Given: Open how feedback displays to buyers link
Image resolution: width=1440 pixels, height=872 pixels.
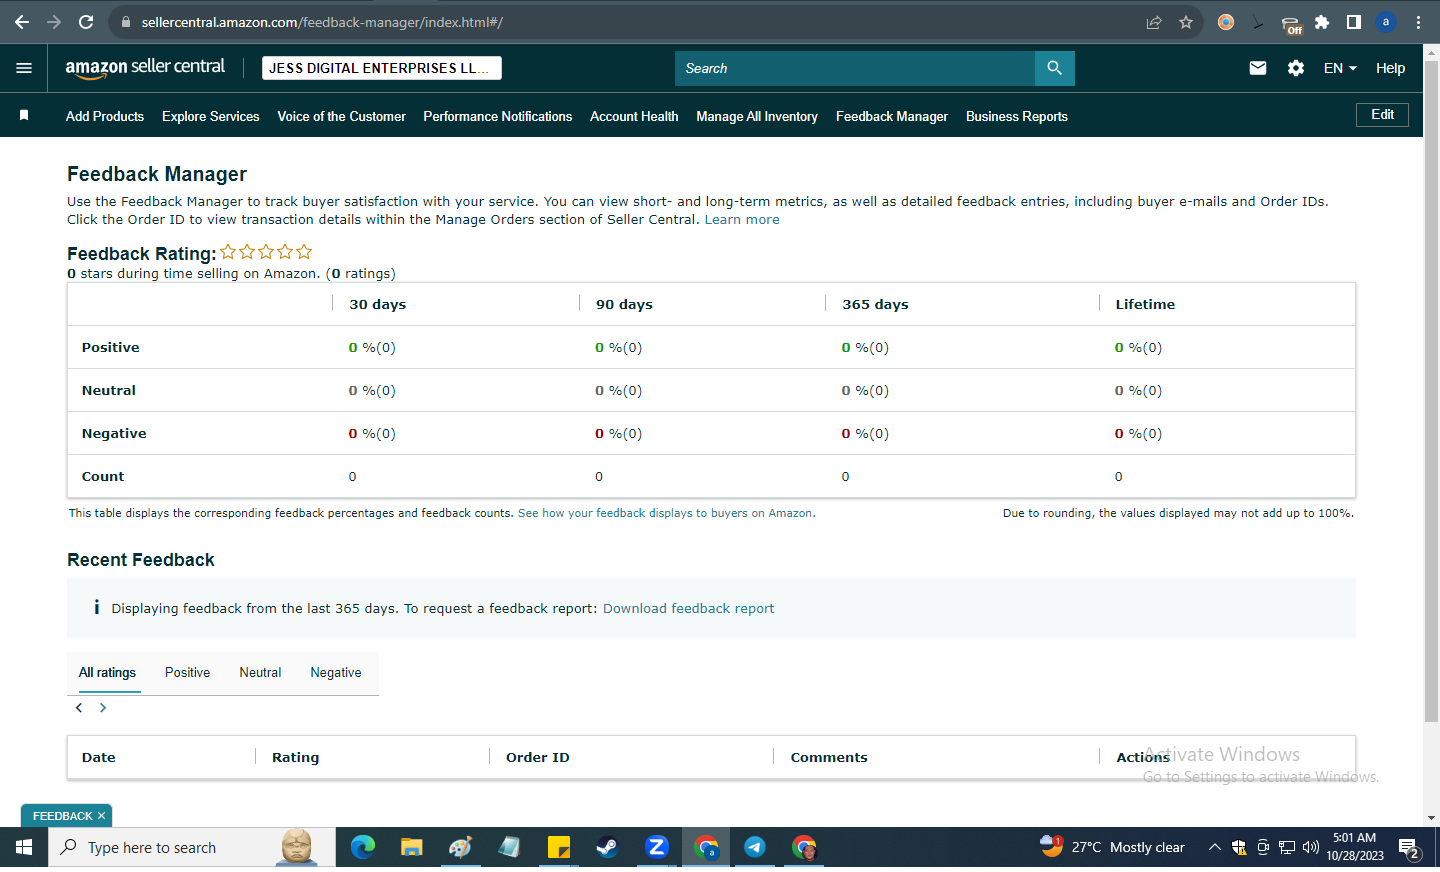Looking at the screenshot, I should 666,514.
